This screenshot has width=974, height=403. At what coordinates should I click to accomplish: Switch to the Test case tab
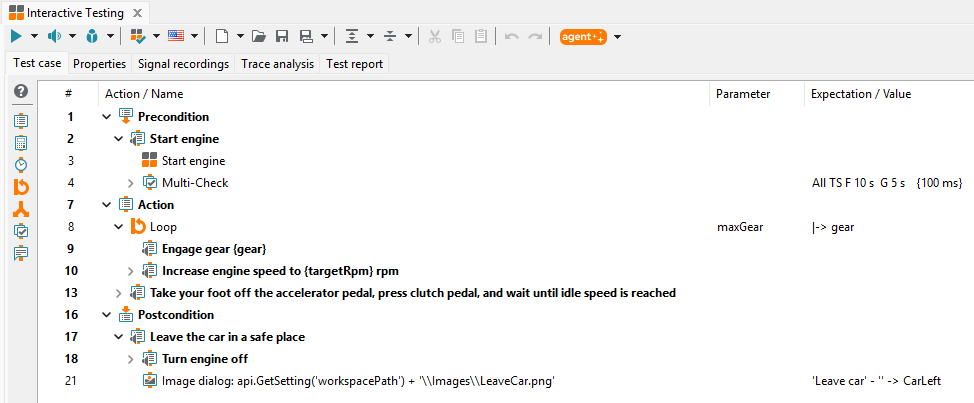point(37,63)
